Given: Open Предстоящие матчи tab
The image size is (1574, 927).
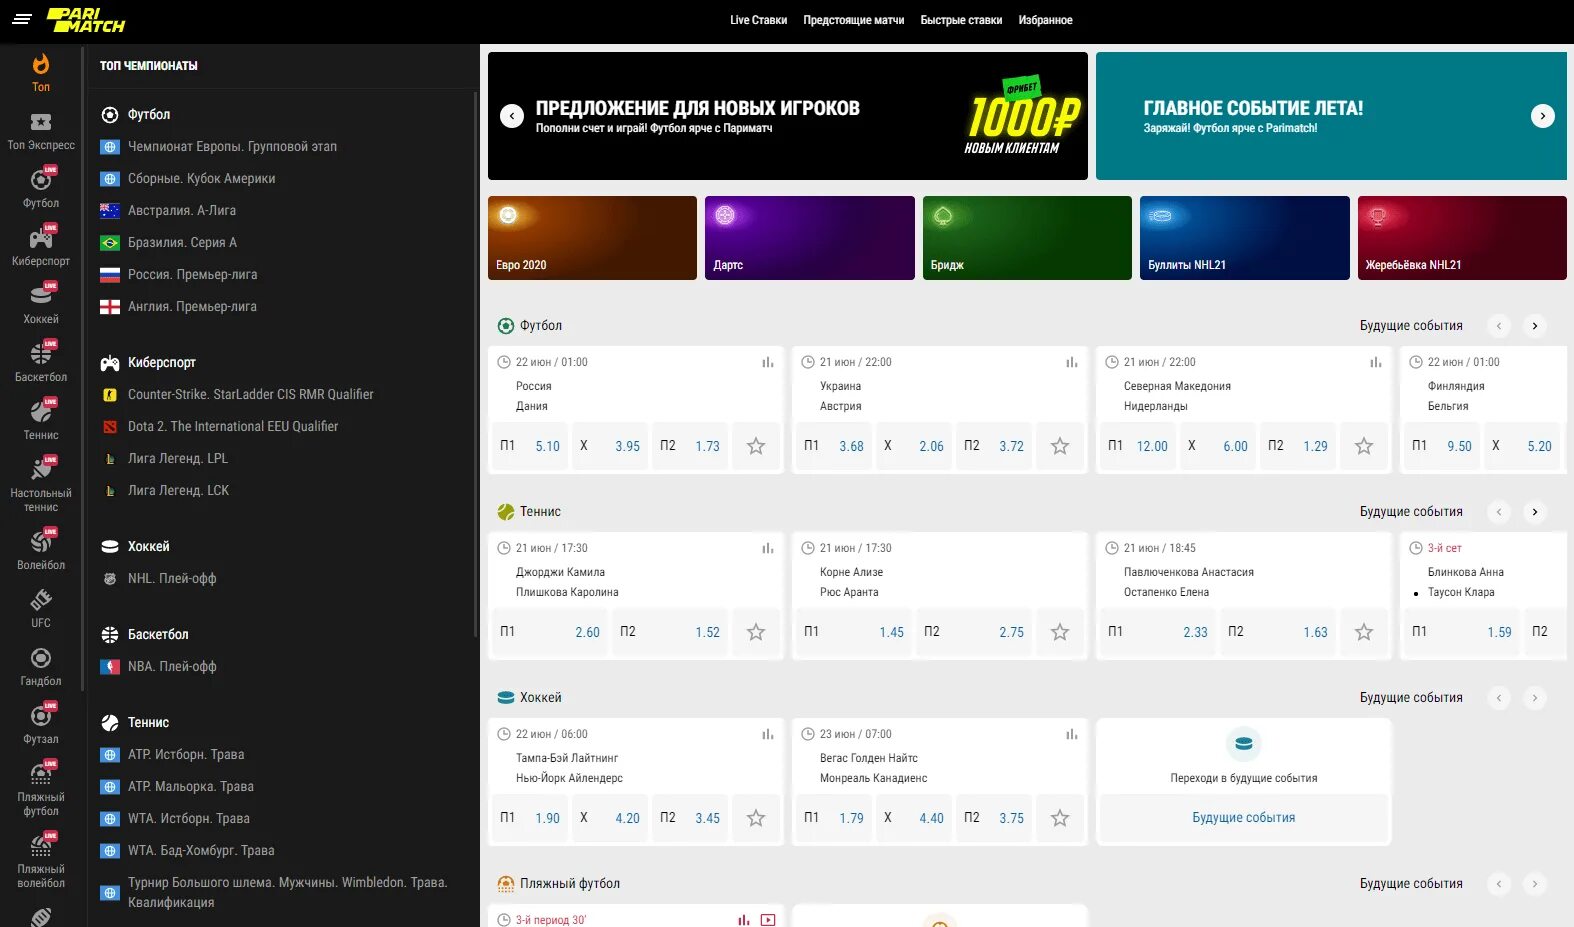Looking at the screenshot, I should tap(854, 20).
